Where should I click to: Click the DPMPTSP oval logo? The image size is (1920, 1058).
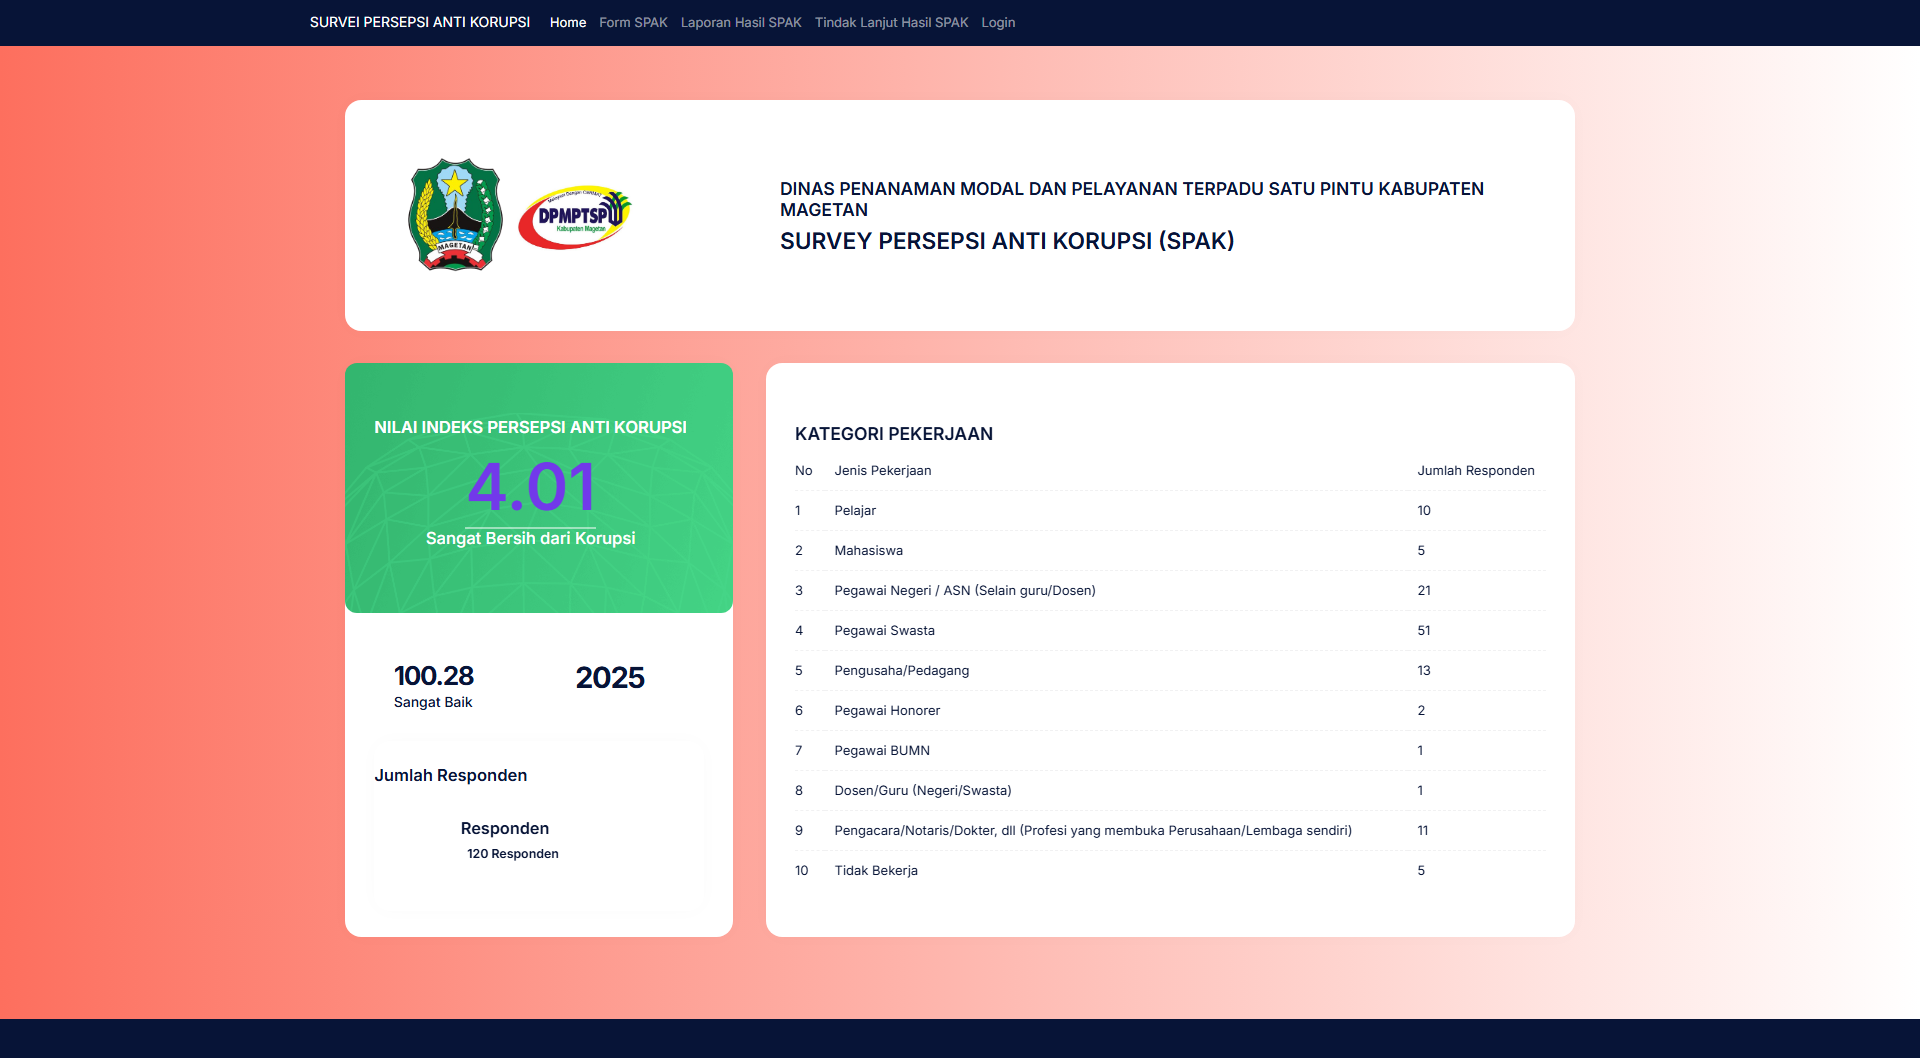pyautogui.click(x=575, y=217)
